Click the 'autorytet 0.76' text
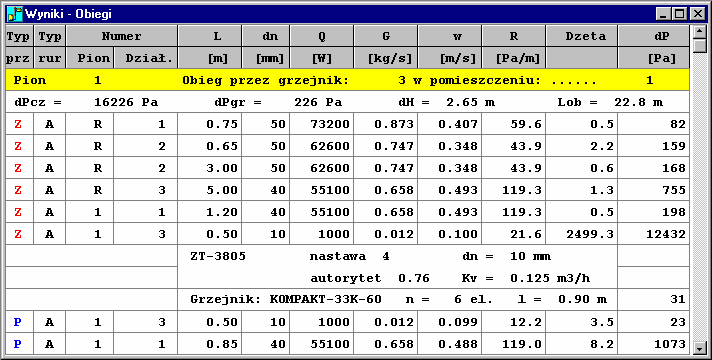Image resolution: width=712 pixels, height=360 pixels. coord(370,278)
